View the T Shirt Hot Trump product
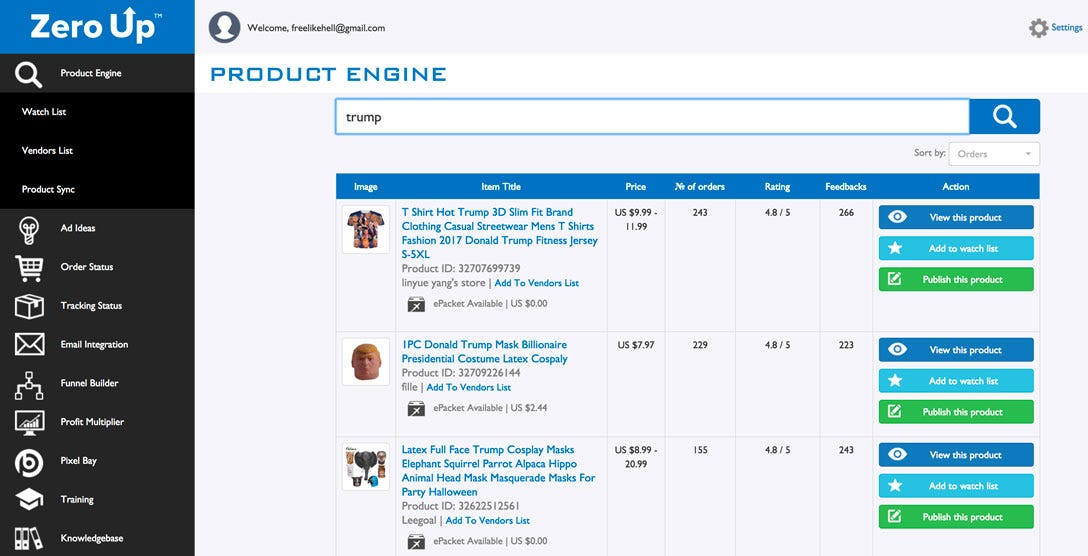The width and height of the screenshot is (1088, 556). coord(956,217)
